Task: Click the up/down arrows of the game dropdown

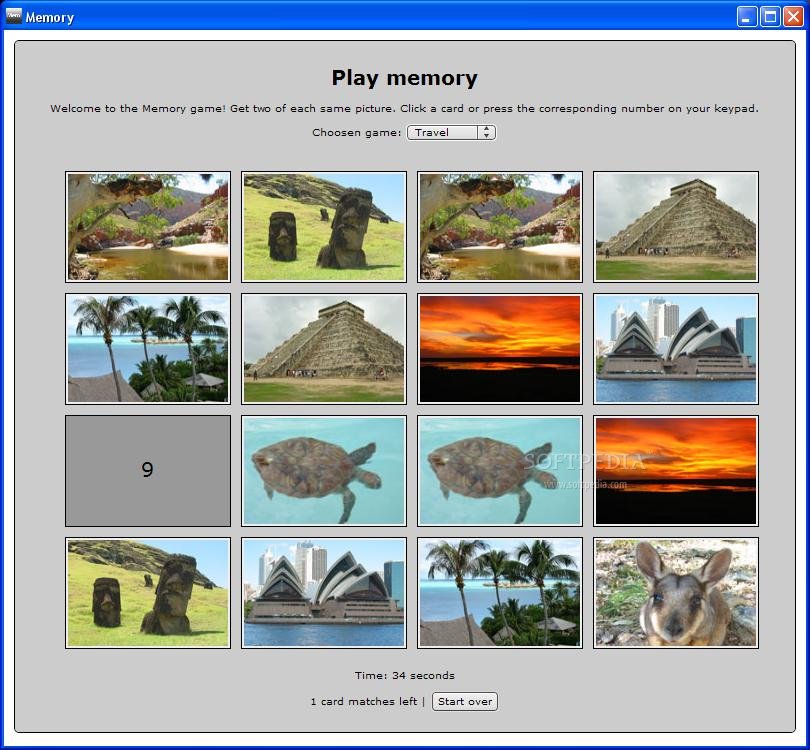Action: coord(486,133)
